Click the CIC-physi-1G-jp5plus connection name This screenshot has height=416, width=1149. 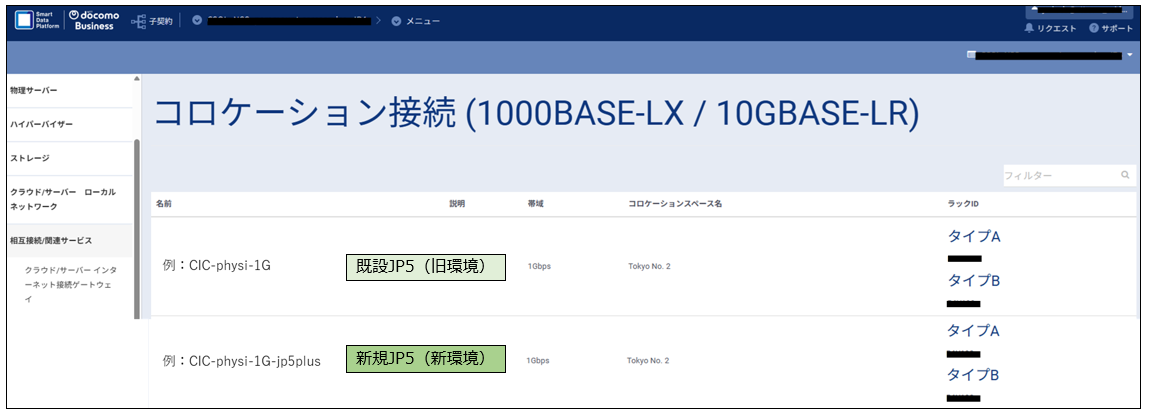pos(241,360)
